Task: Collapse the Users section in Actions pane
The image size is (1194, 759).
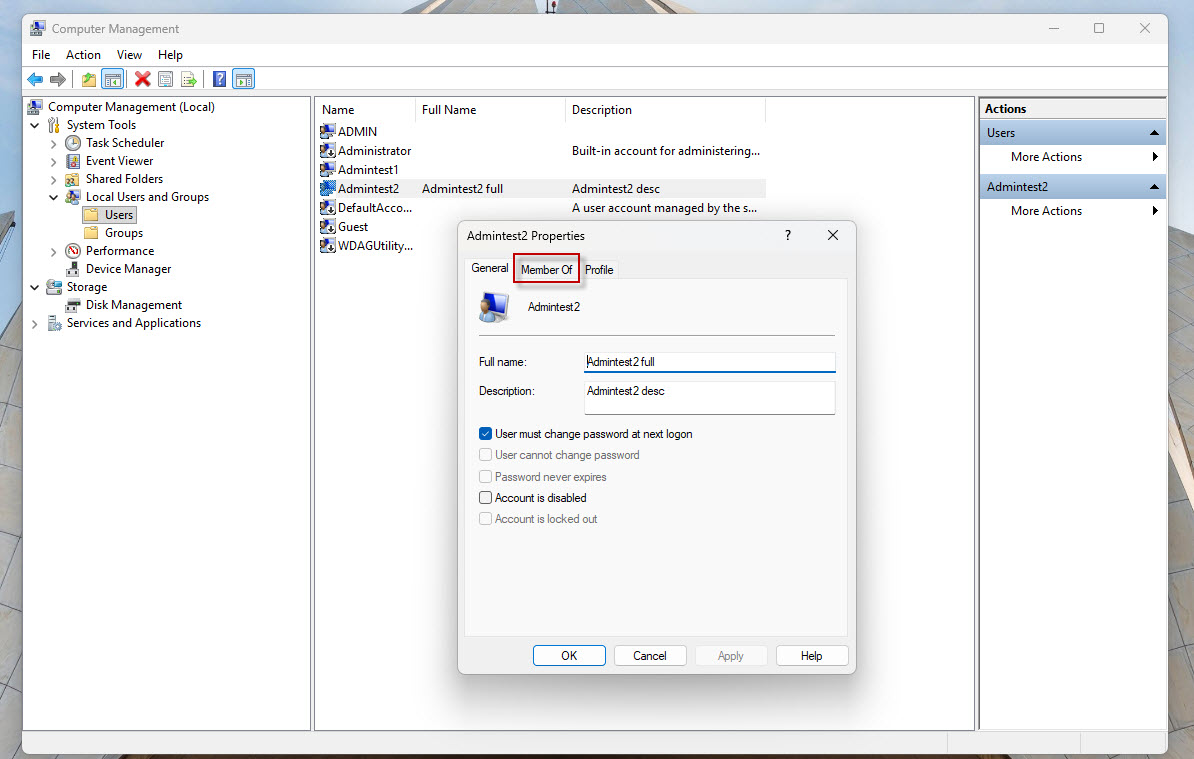Action: (x=1154, y=132)
